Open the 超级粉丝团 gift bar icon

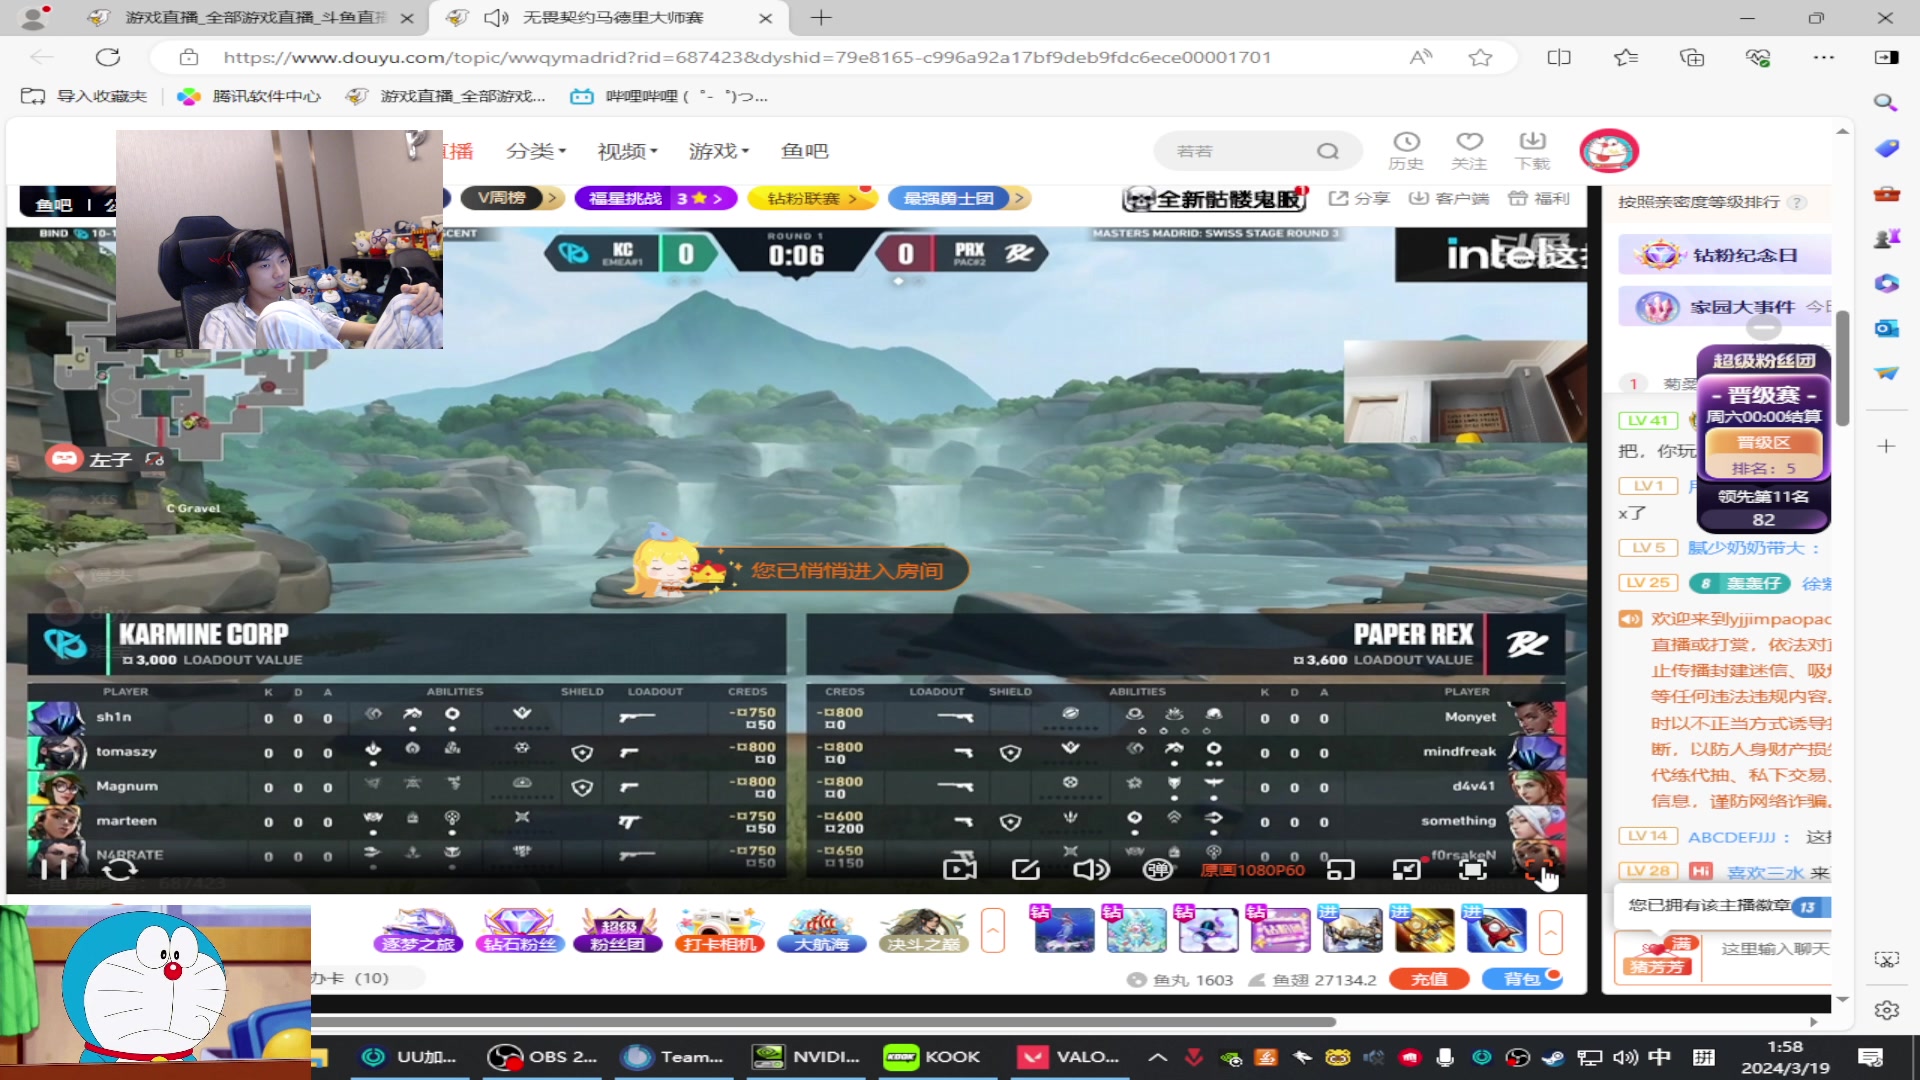[618, 930]
